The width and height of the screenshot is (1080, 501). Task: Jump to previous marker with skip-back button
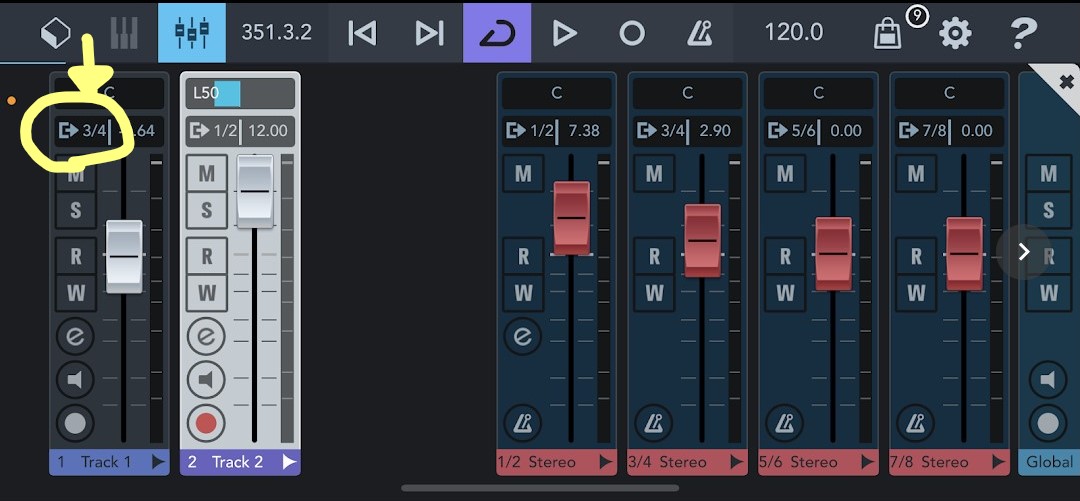362,32
